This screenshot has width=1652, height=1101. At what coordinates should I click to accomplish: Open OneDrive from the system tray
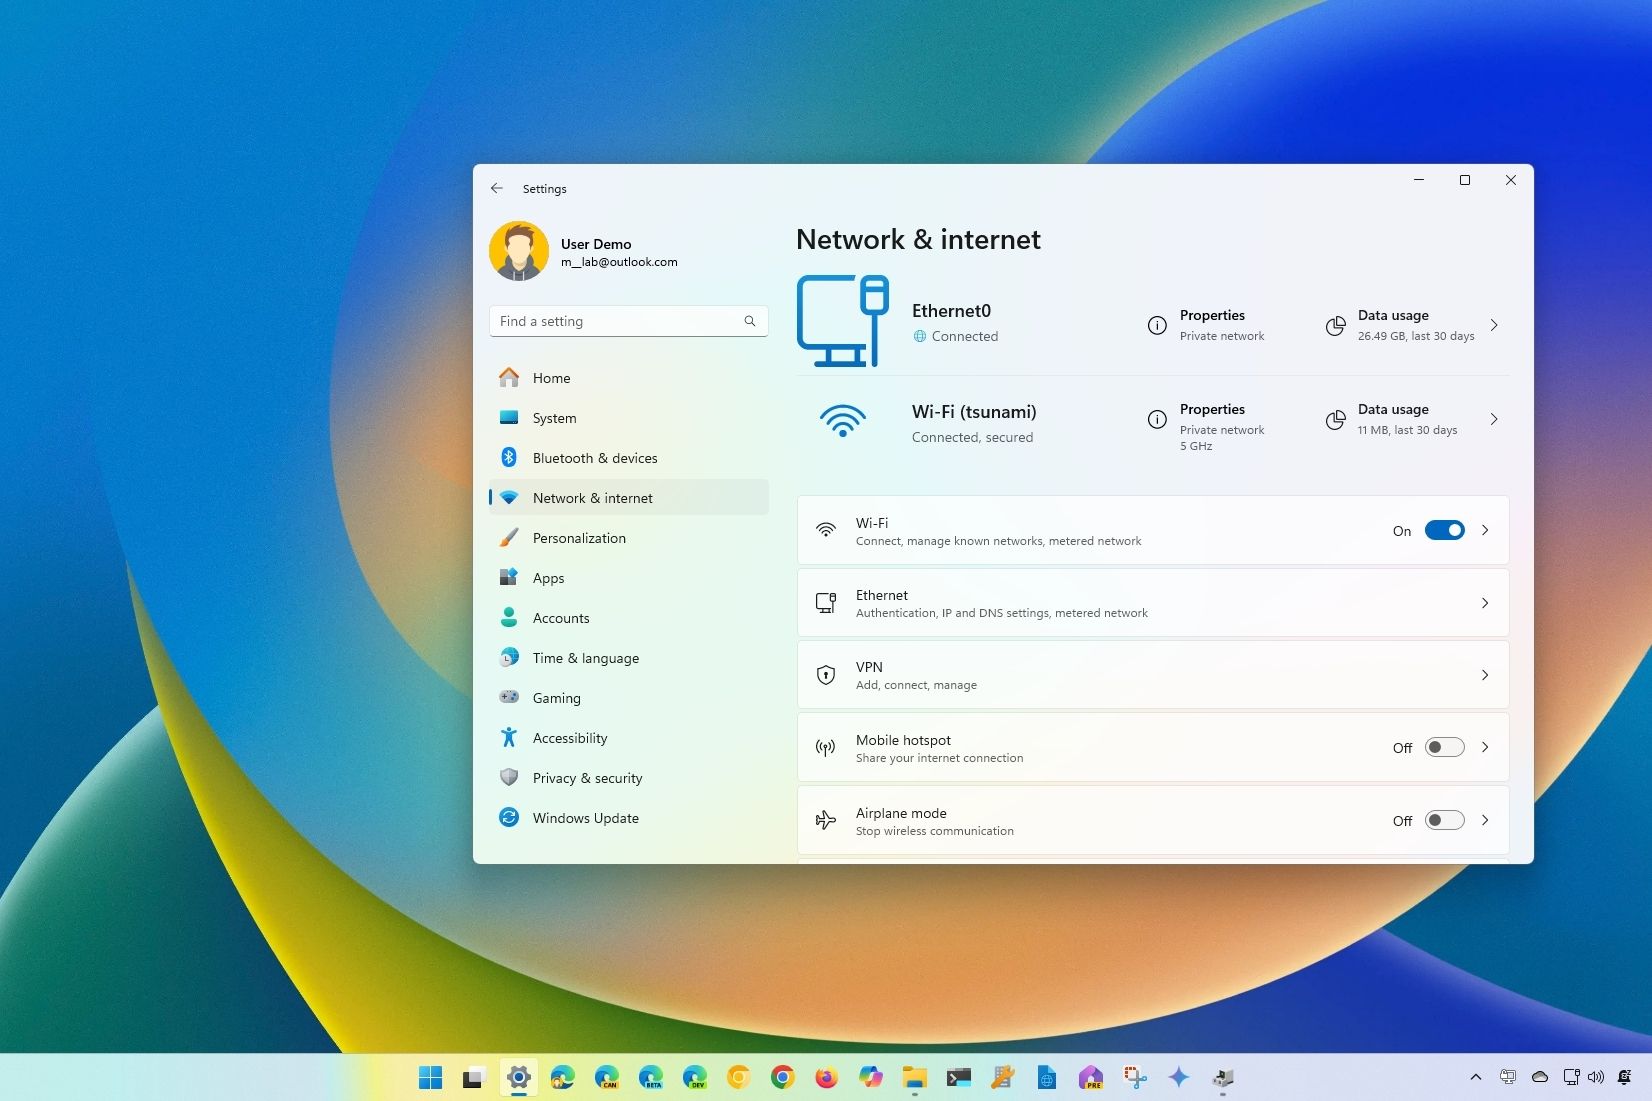click(1539, 1077)
